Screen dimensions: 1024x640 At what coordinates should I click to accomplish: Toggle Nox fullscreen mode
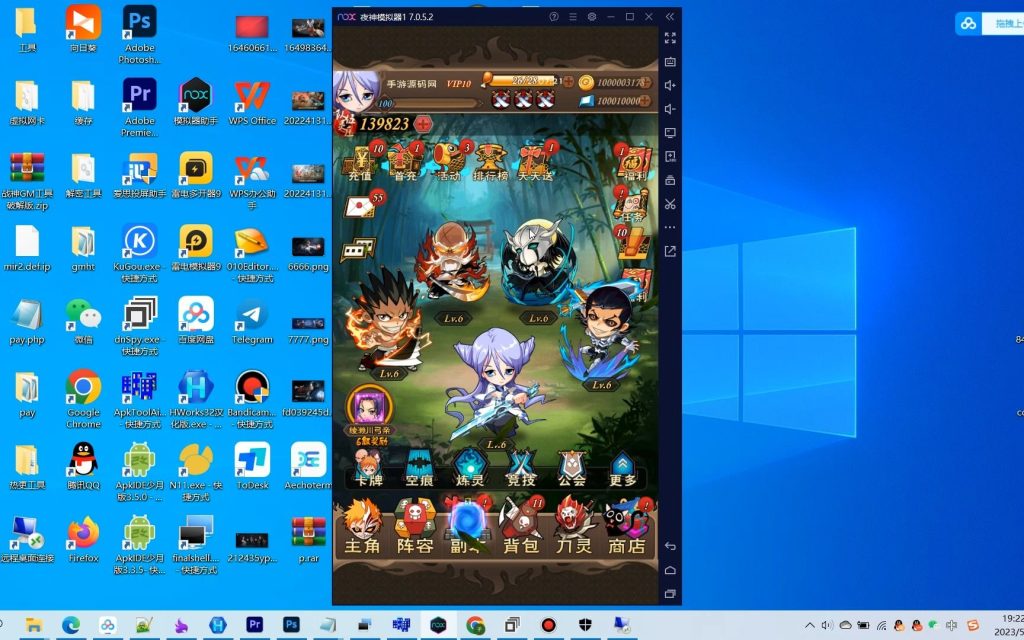pyautogui.click(x=670, y=38)
